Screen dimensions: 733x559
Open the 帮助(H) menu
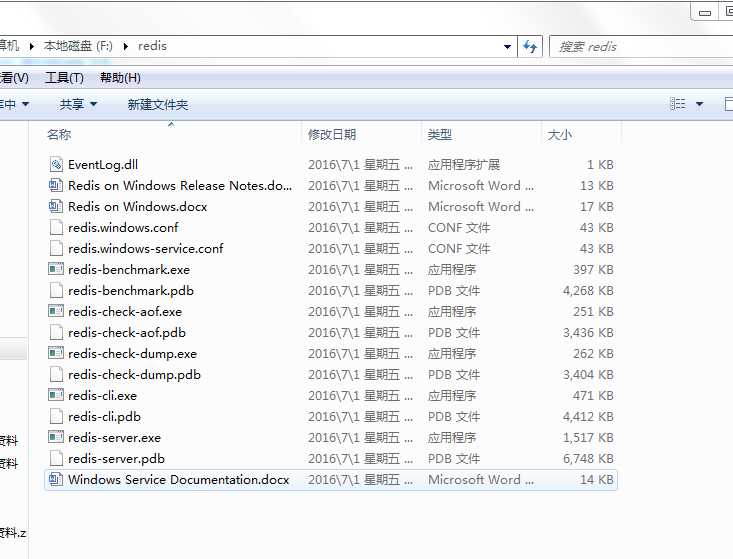120,78
